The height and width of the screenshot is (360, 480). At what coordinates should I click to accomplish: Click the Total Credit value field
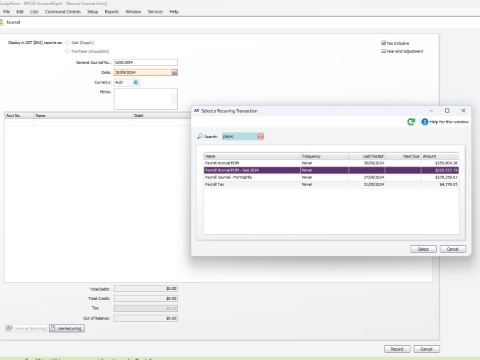click(146, 298)
